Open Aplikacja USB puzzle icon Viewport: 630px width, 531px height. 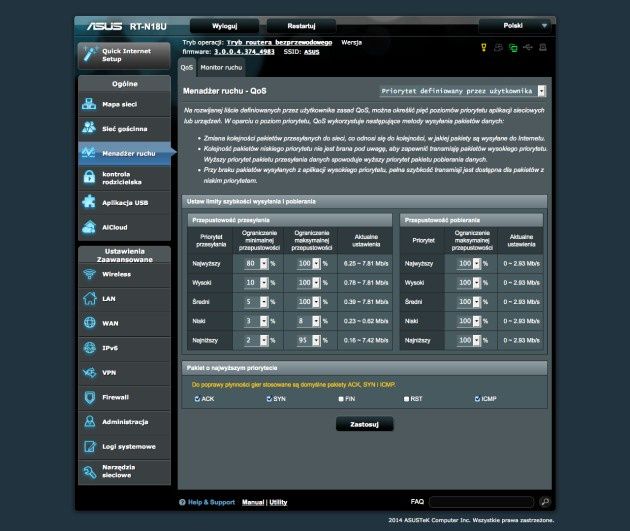(x=89, y=202)
